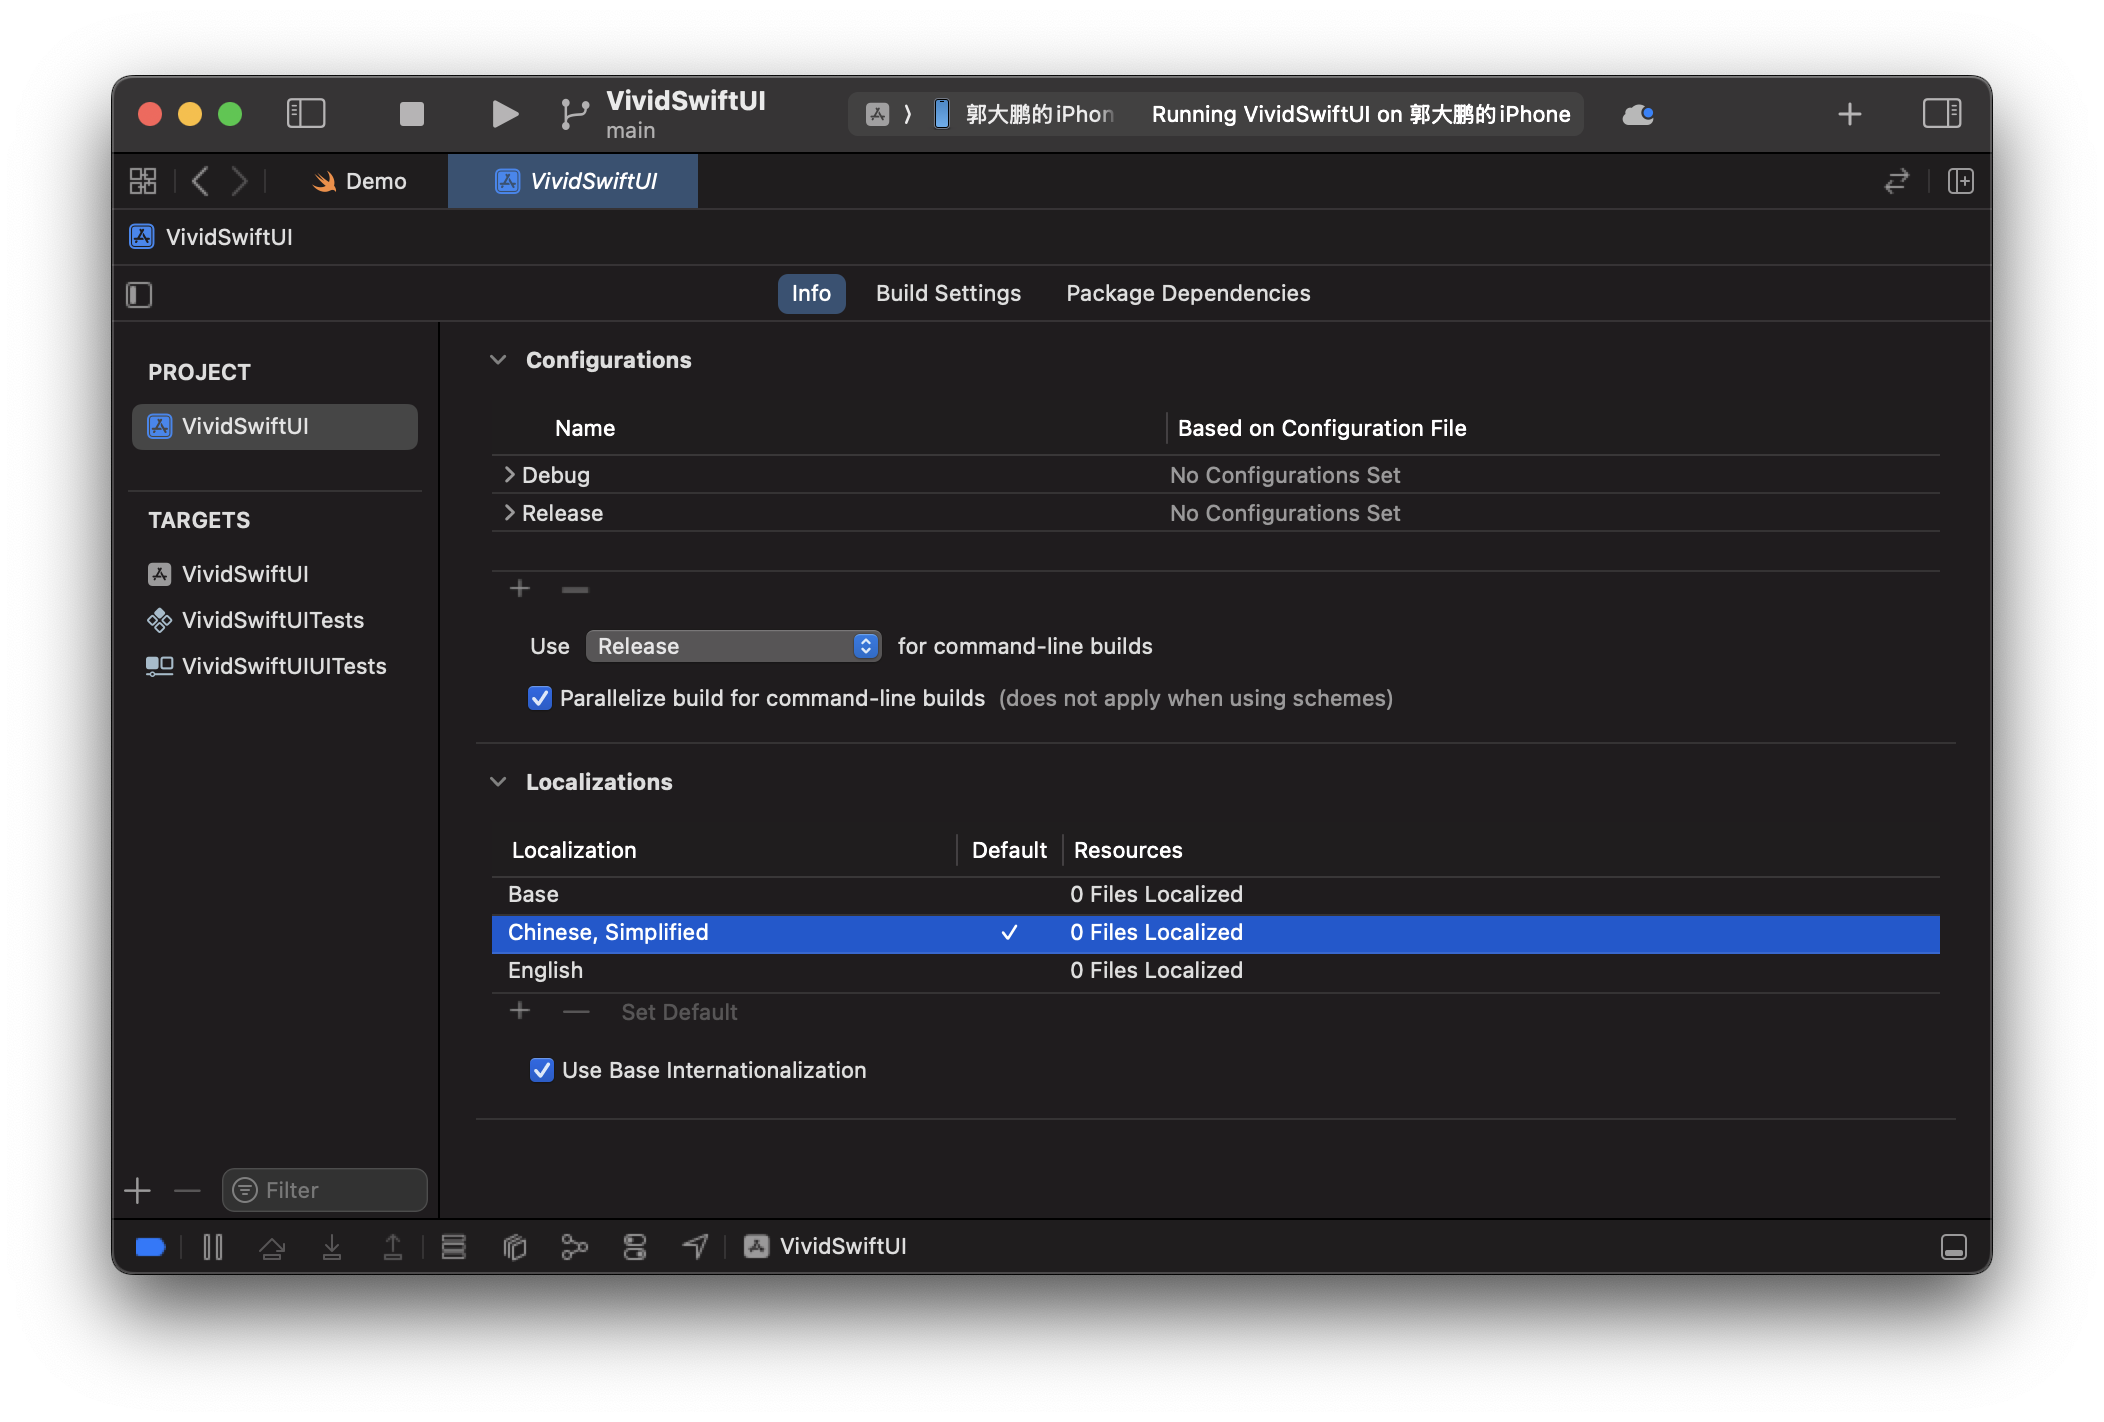
Task: Switch to the Info tab
Action: (811, 293)
